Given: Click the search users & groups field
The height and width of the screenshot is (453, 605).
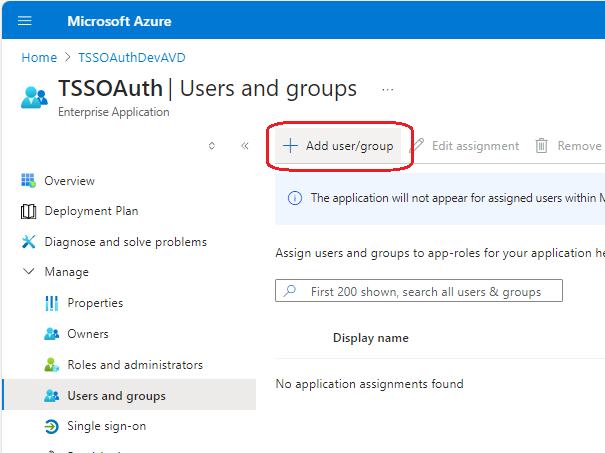Looking at the screenshot, I should [419, 291].
